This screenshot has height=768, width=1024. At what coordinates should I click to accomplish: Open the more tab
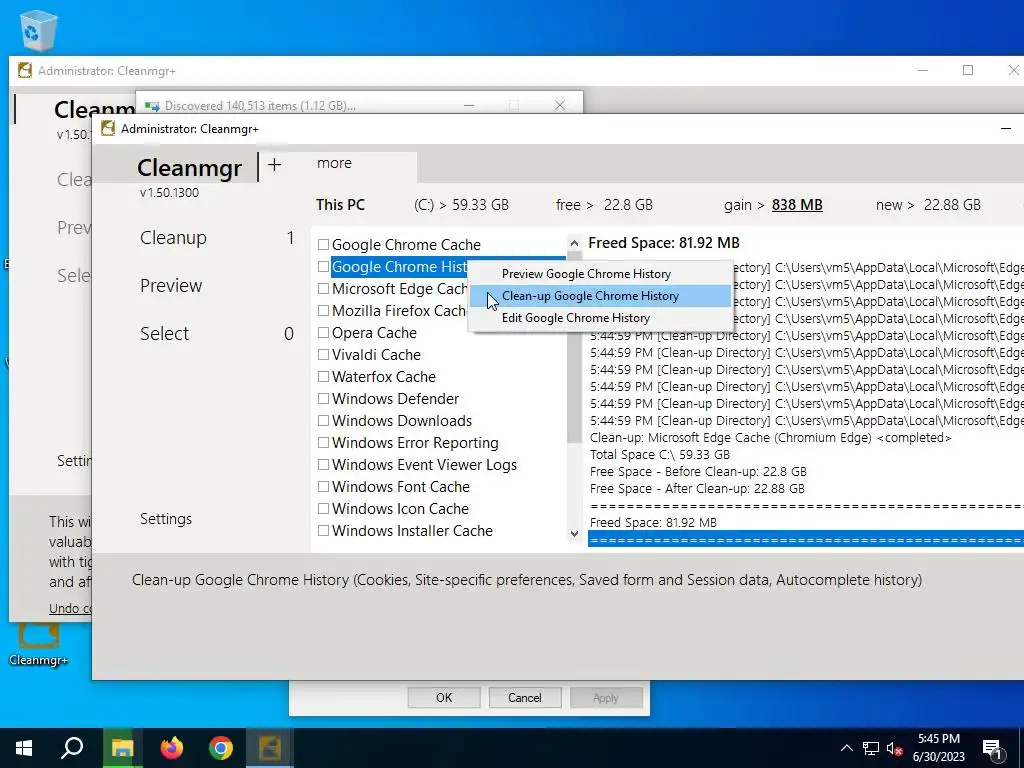[334, 163]
